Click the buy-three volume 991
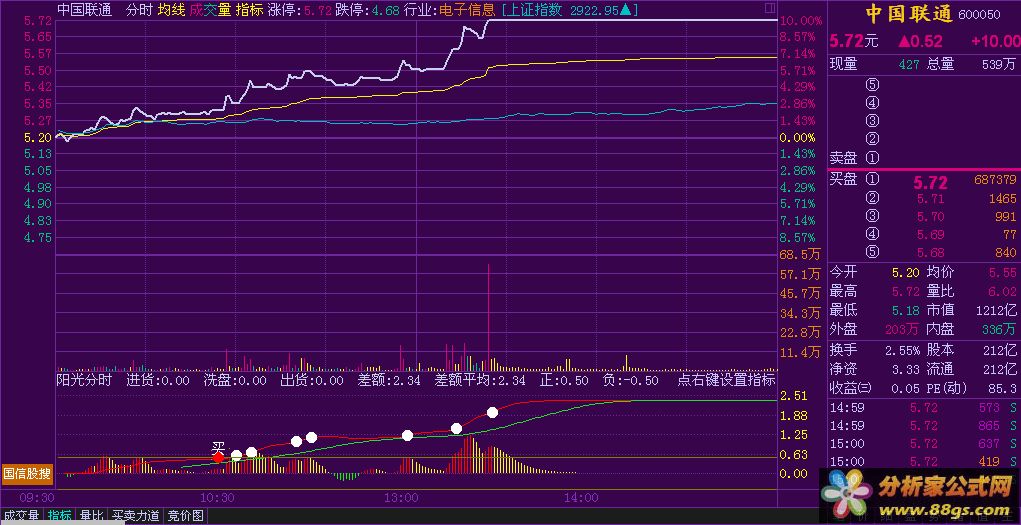The height and width of the screenshot is (525, 1021). point(1005,216)
